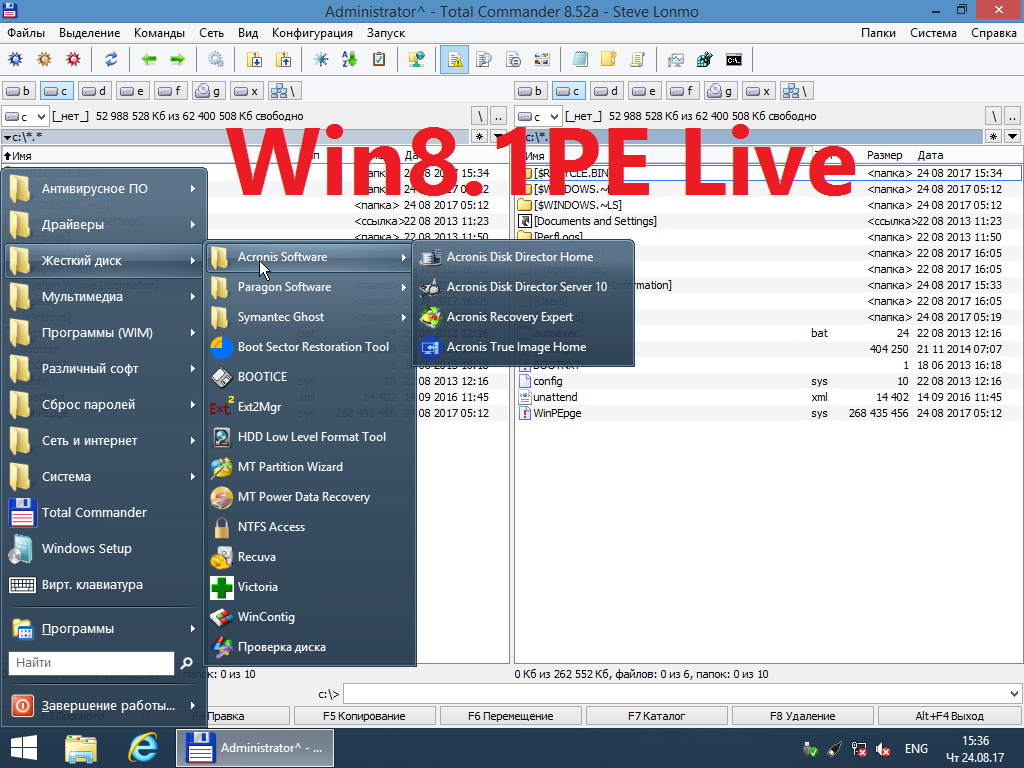Open the Конфигурация menu

point(312,33)
